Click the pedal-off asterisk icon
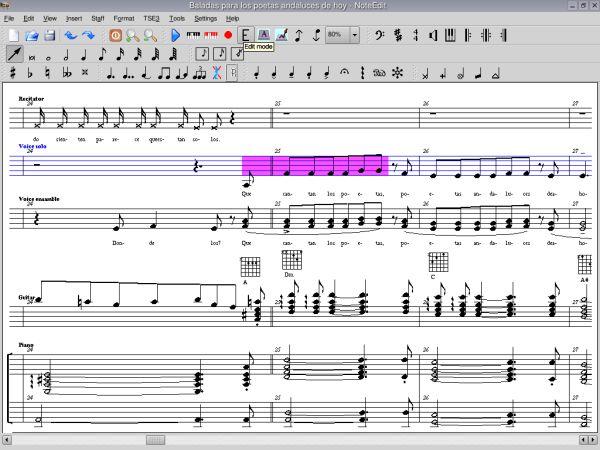 pyautogui.click(x=398, y=73)
